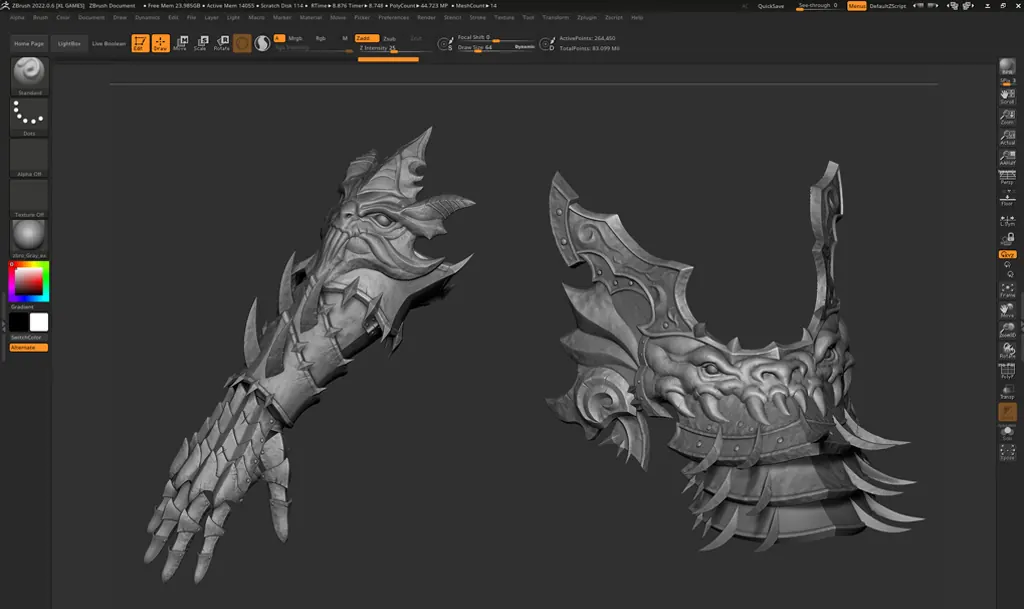Toggle the Zadd button
The width and height of the screenshot is (1024, 609).
point(366,39)
